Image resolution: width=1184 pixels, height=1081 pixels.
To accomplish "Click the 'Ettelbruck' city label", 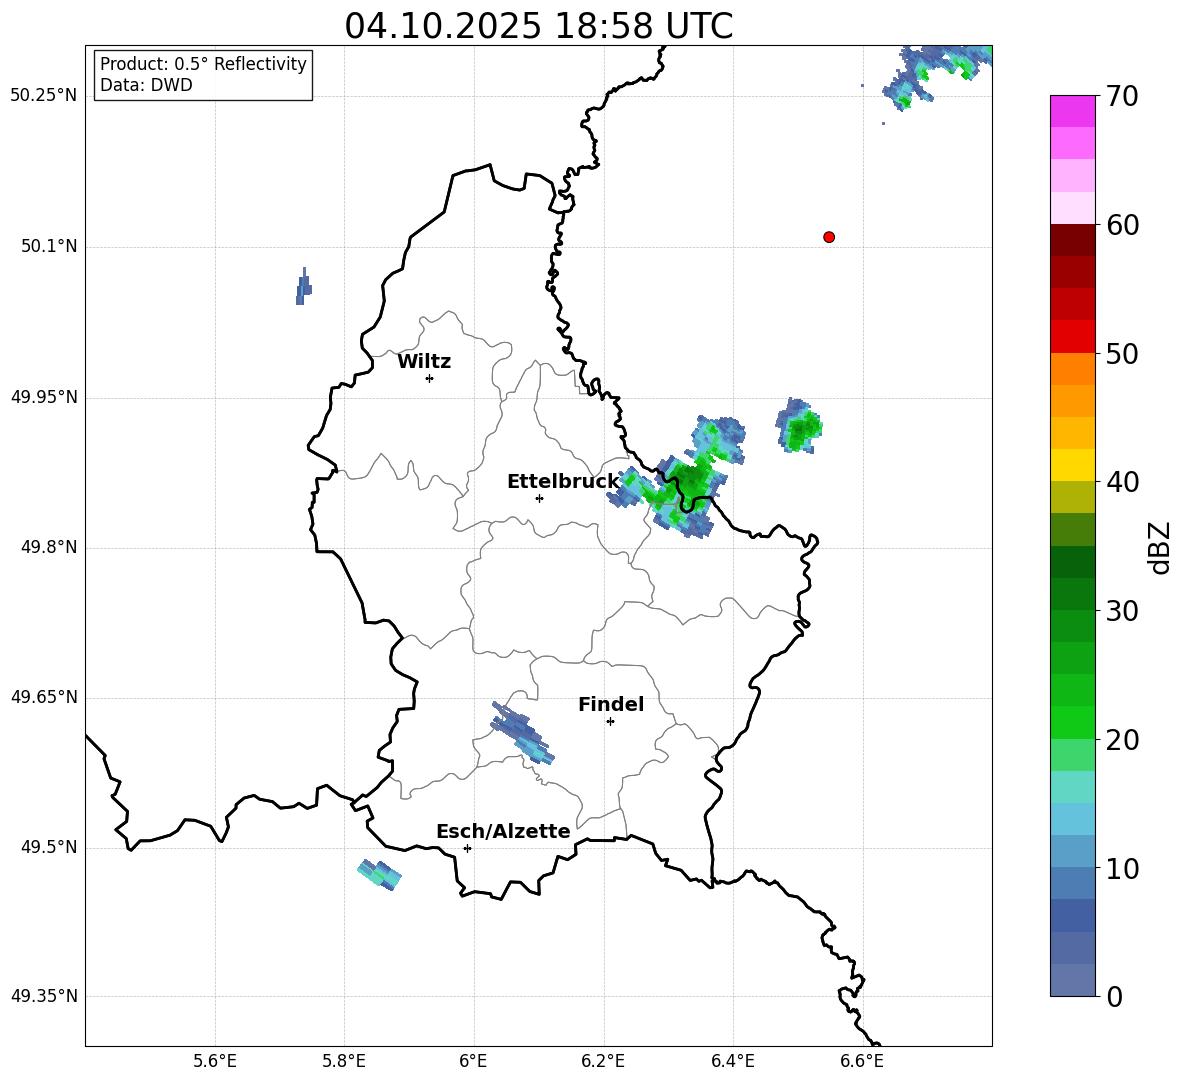I will (x=563, y=482).
